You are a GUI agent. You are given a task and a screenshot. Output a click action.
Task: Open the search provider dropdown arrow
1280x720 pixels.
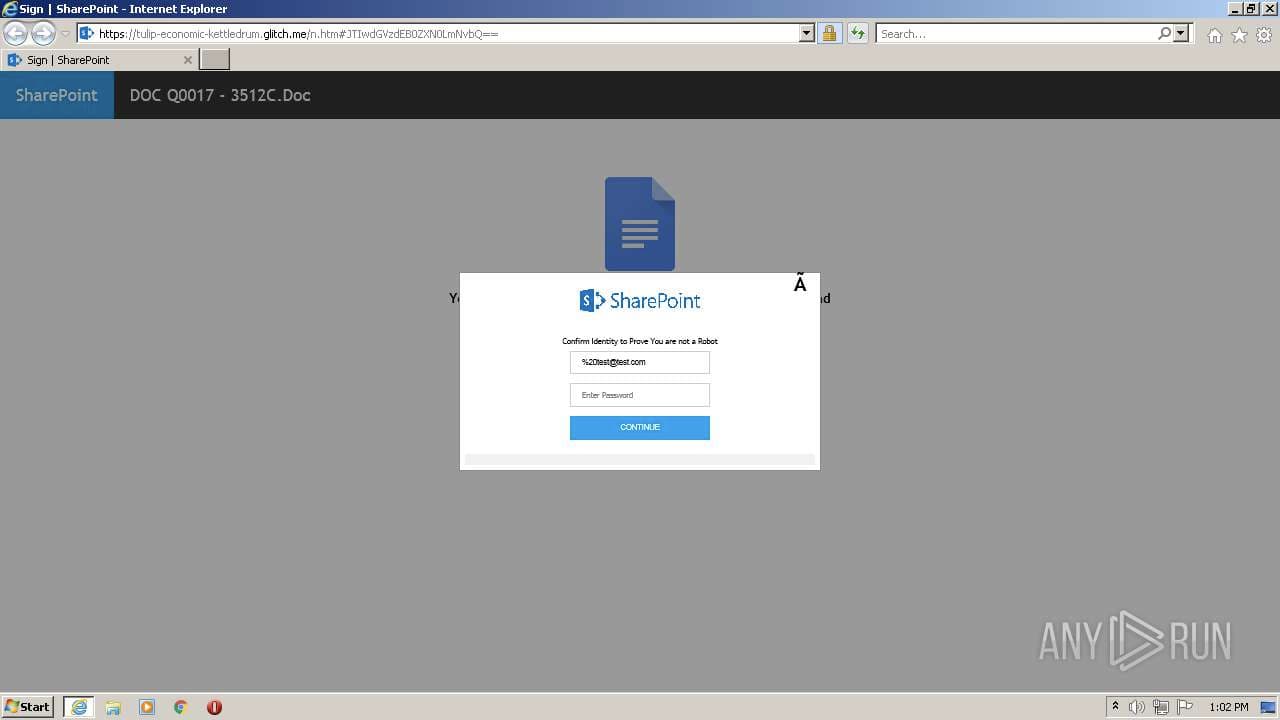click(1180, 33)
